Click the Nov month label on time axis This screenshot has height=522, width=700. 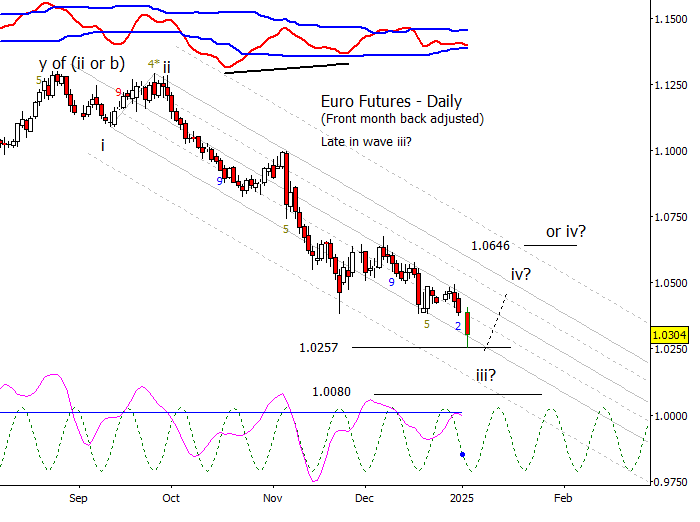click(272, 498)
